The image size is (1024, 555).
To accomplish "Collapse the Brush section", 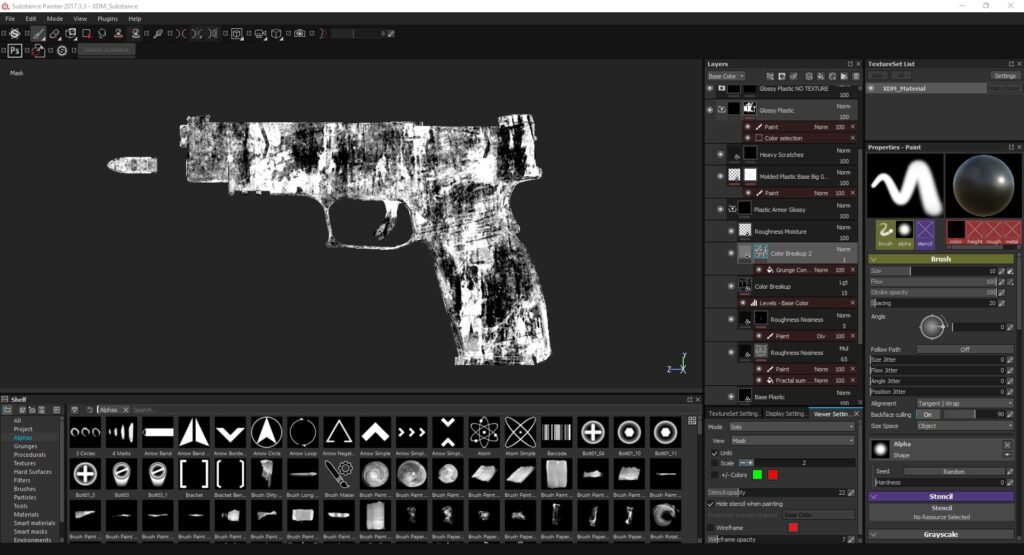I will 874,259.
